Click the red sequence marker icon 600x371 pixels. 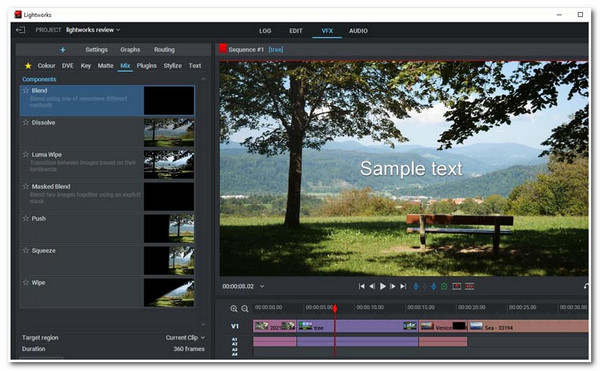click(223, 49)
